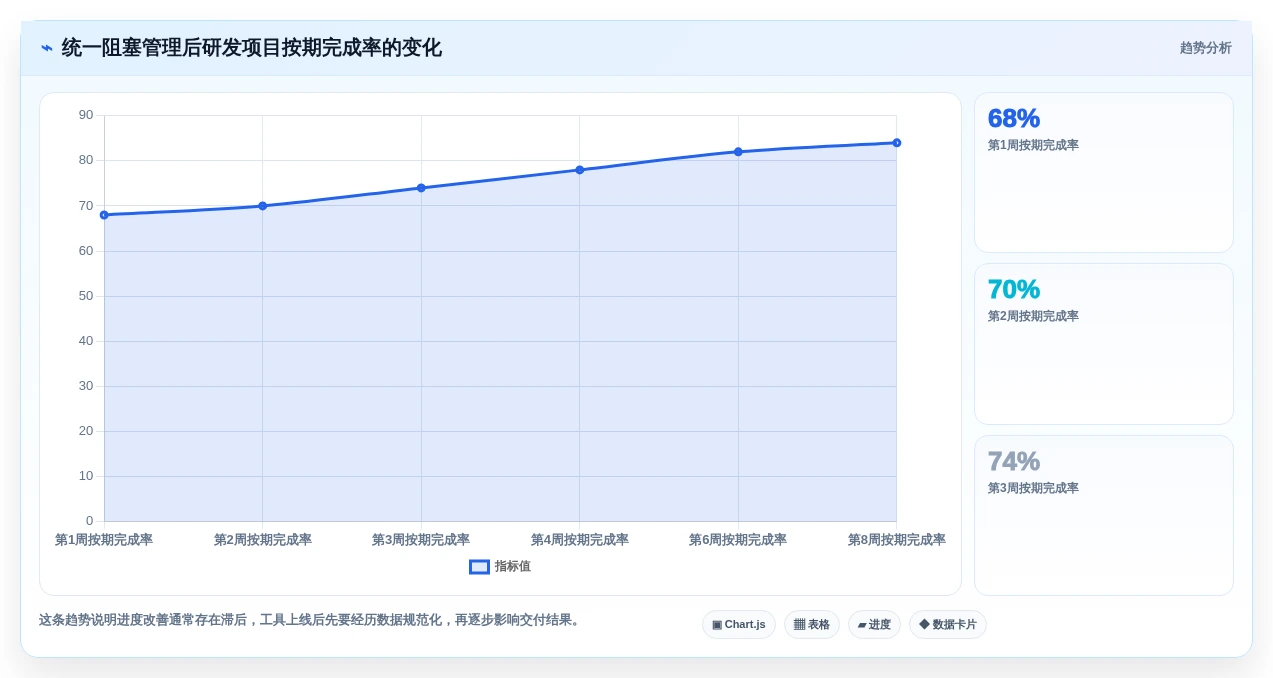The image size is (1273, 678).
Task: Select the 第1周按期完成率 data point
Action: 104,215
